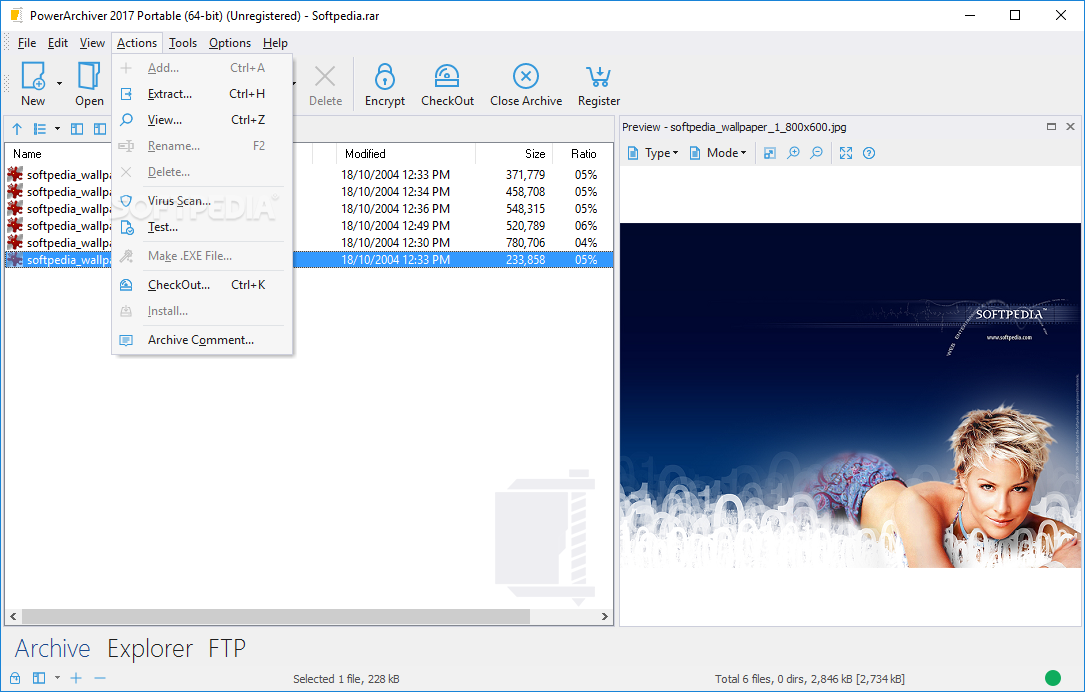Click the CheckOut toolbar icon
1085x692 pixels.
(x=447, y=76)
